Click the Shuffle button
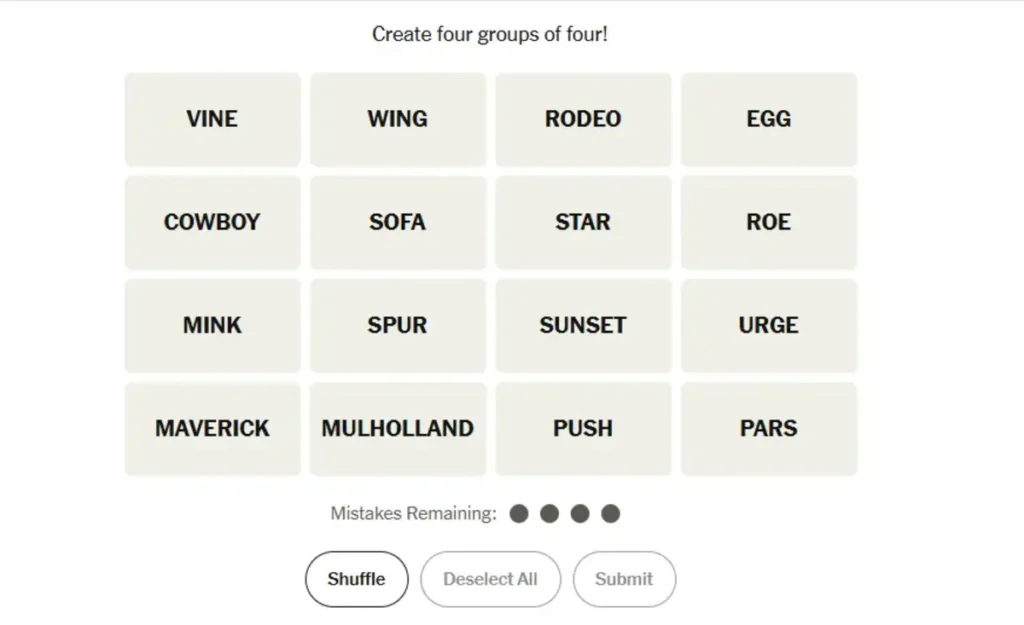Image resolution: width=1024 pixels, height=625 pixels. pos(357,579)
